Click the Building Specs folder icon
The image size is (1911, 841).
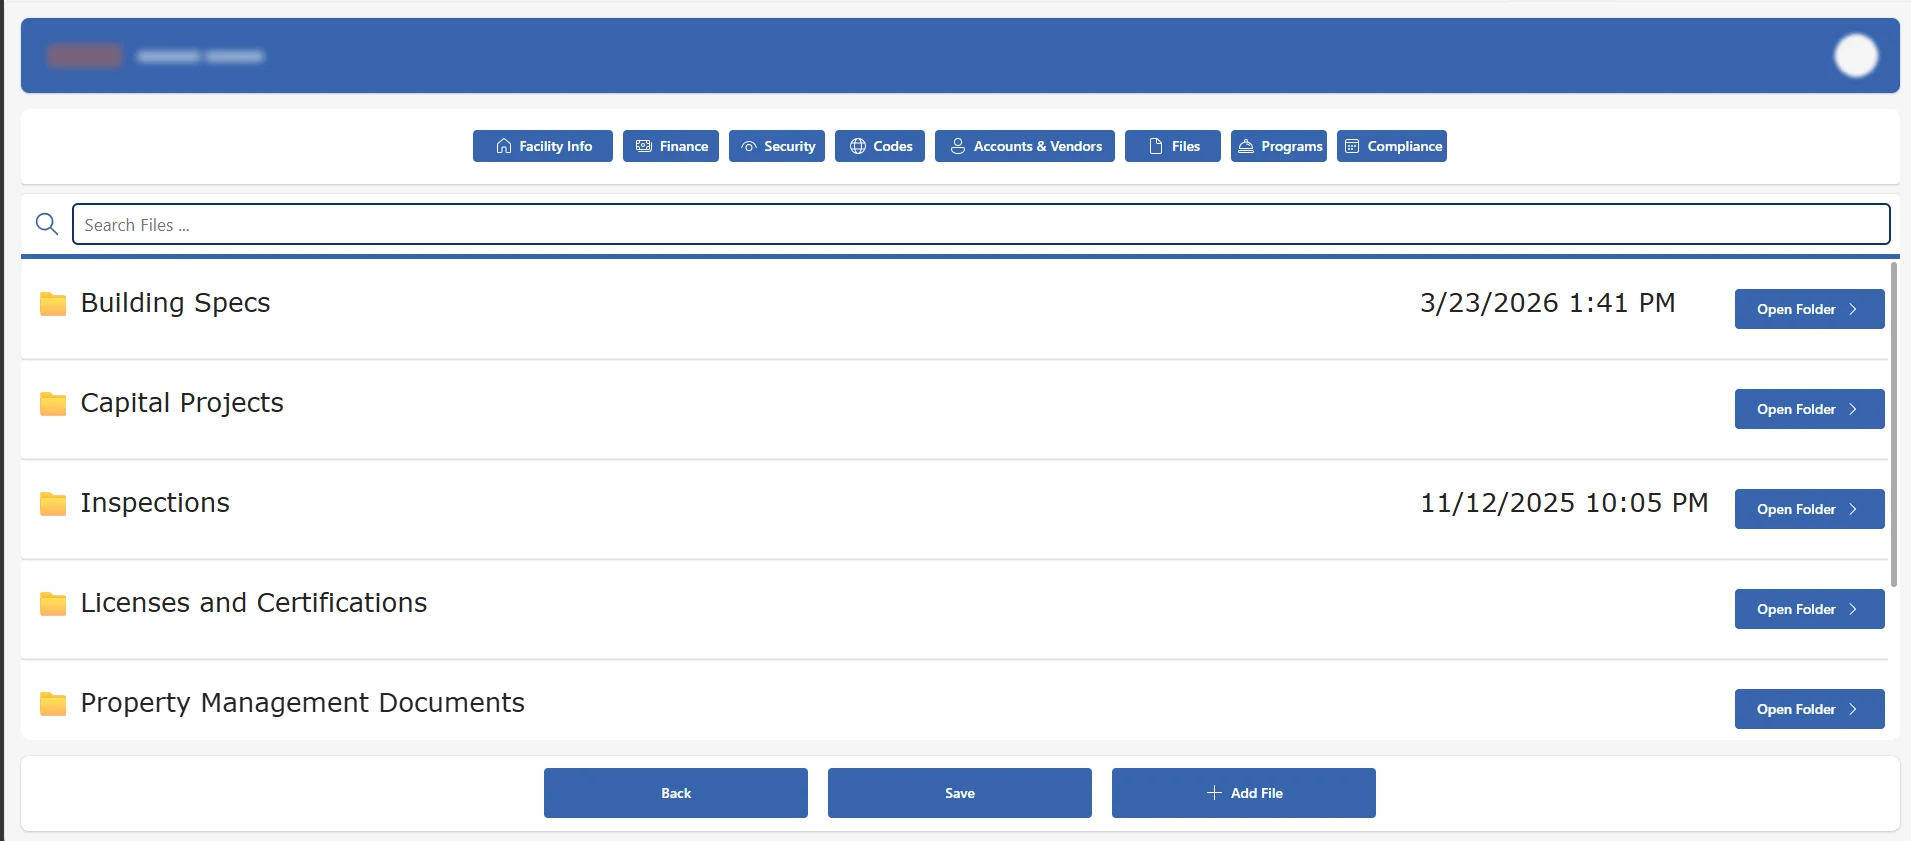53,303
